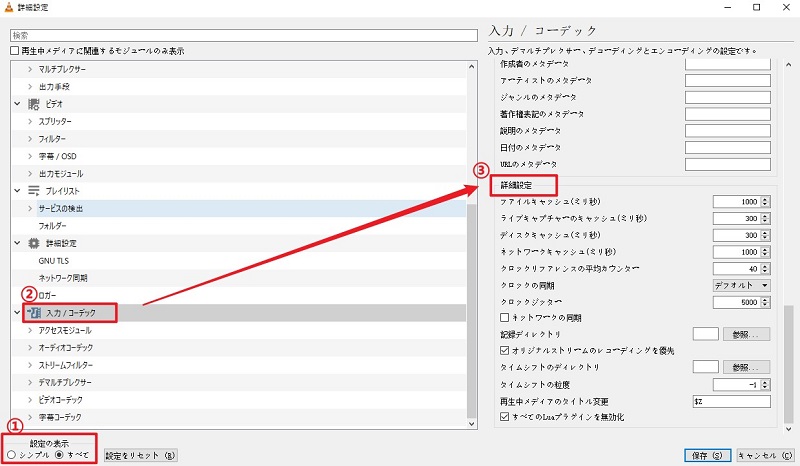Enable ネットワークの同期 checkbox
This screenshot has width=800, height=466.
pos(505,317)
